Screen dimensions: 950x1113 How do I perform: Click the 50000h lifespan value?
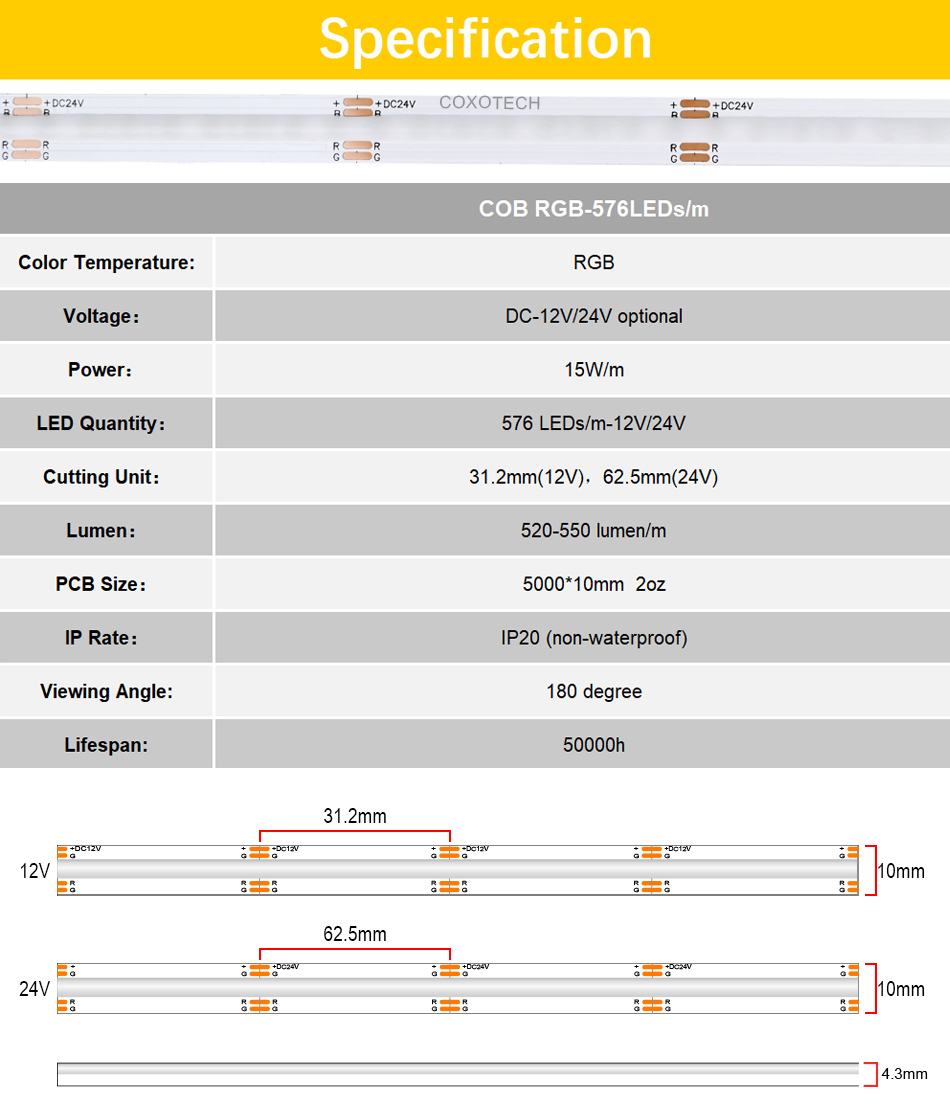pyautogui.click(x=593, y=745)
